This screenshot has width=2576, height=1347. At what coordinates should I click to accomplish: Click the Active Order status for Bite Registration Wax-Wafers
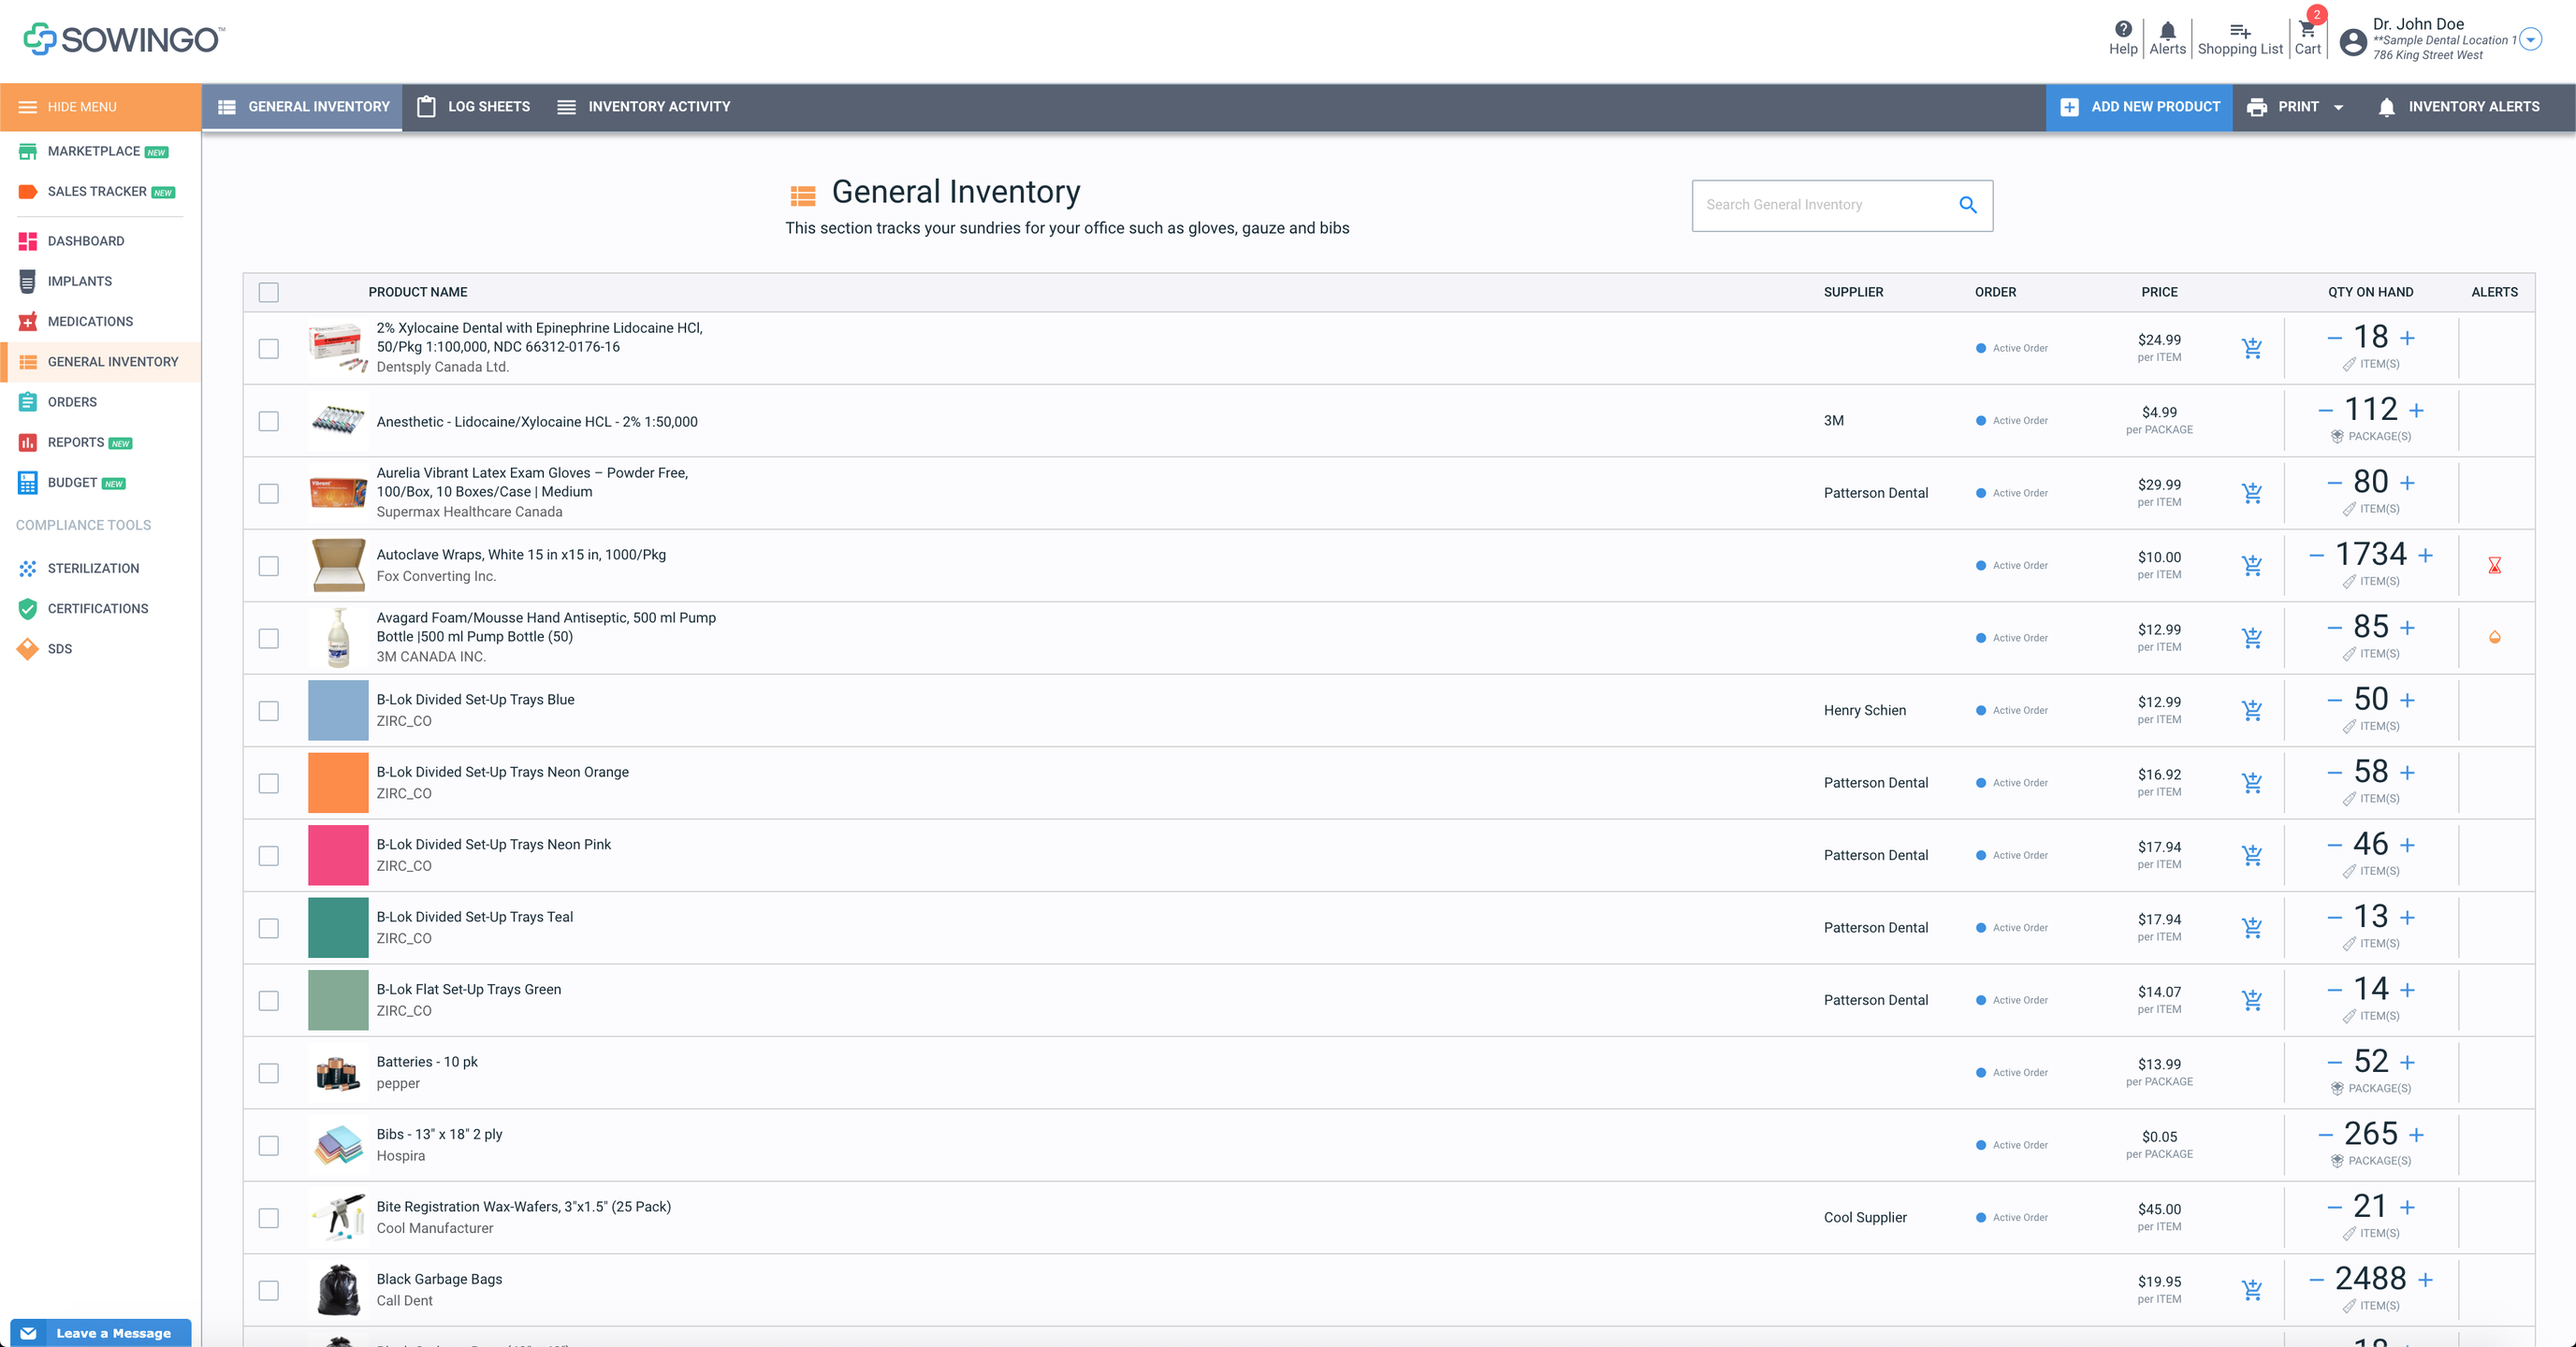click(x=2011, y=1218)
